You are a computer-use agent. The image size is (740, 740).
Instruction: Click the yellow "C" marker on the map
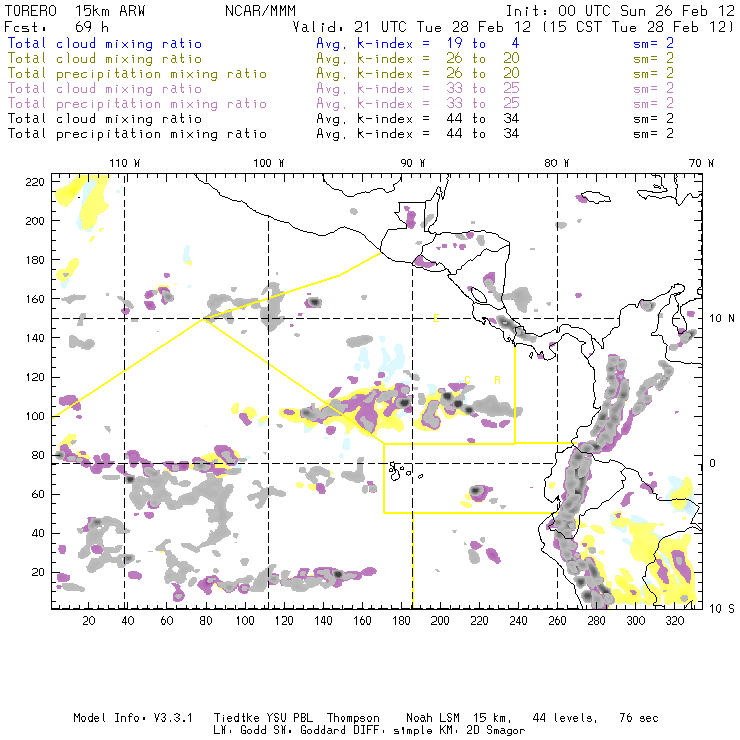tap(467, 380)
